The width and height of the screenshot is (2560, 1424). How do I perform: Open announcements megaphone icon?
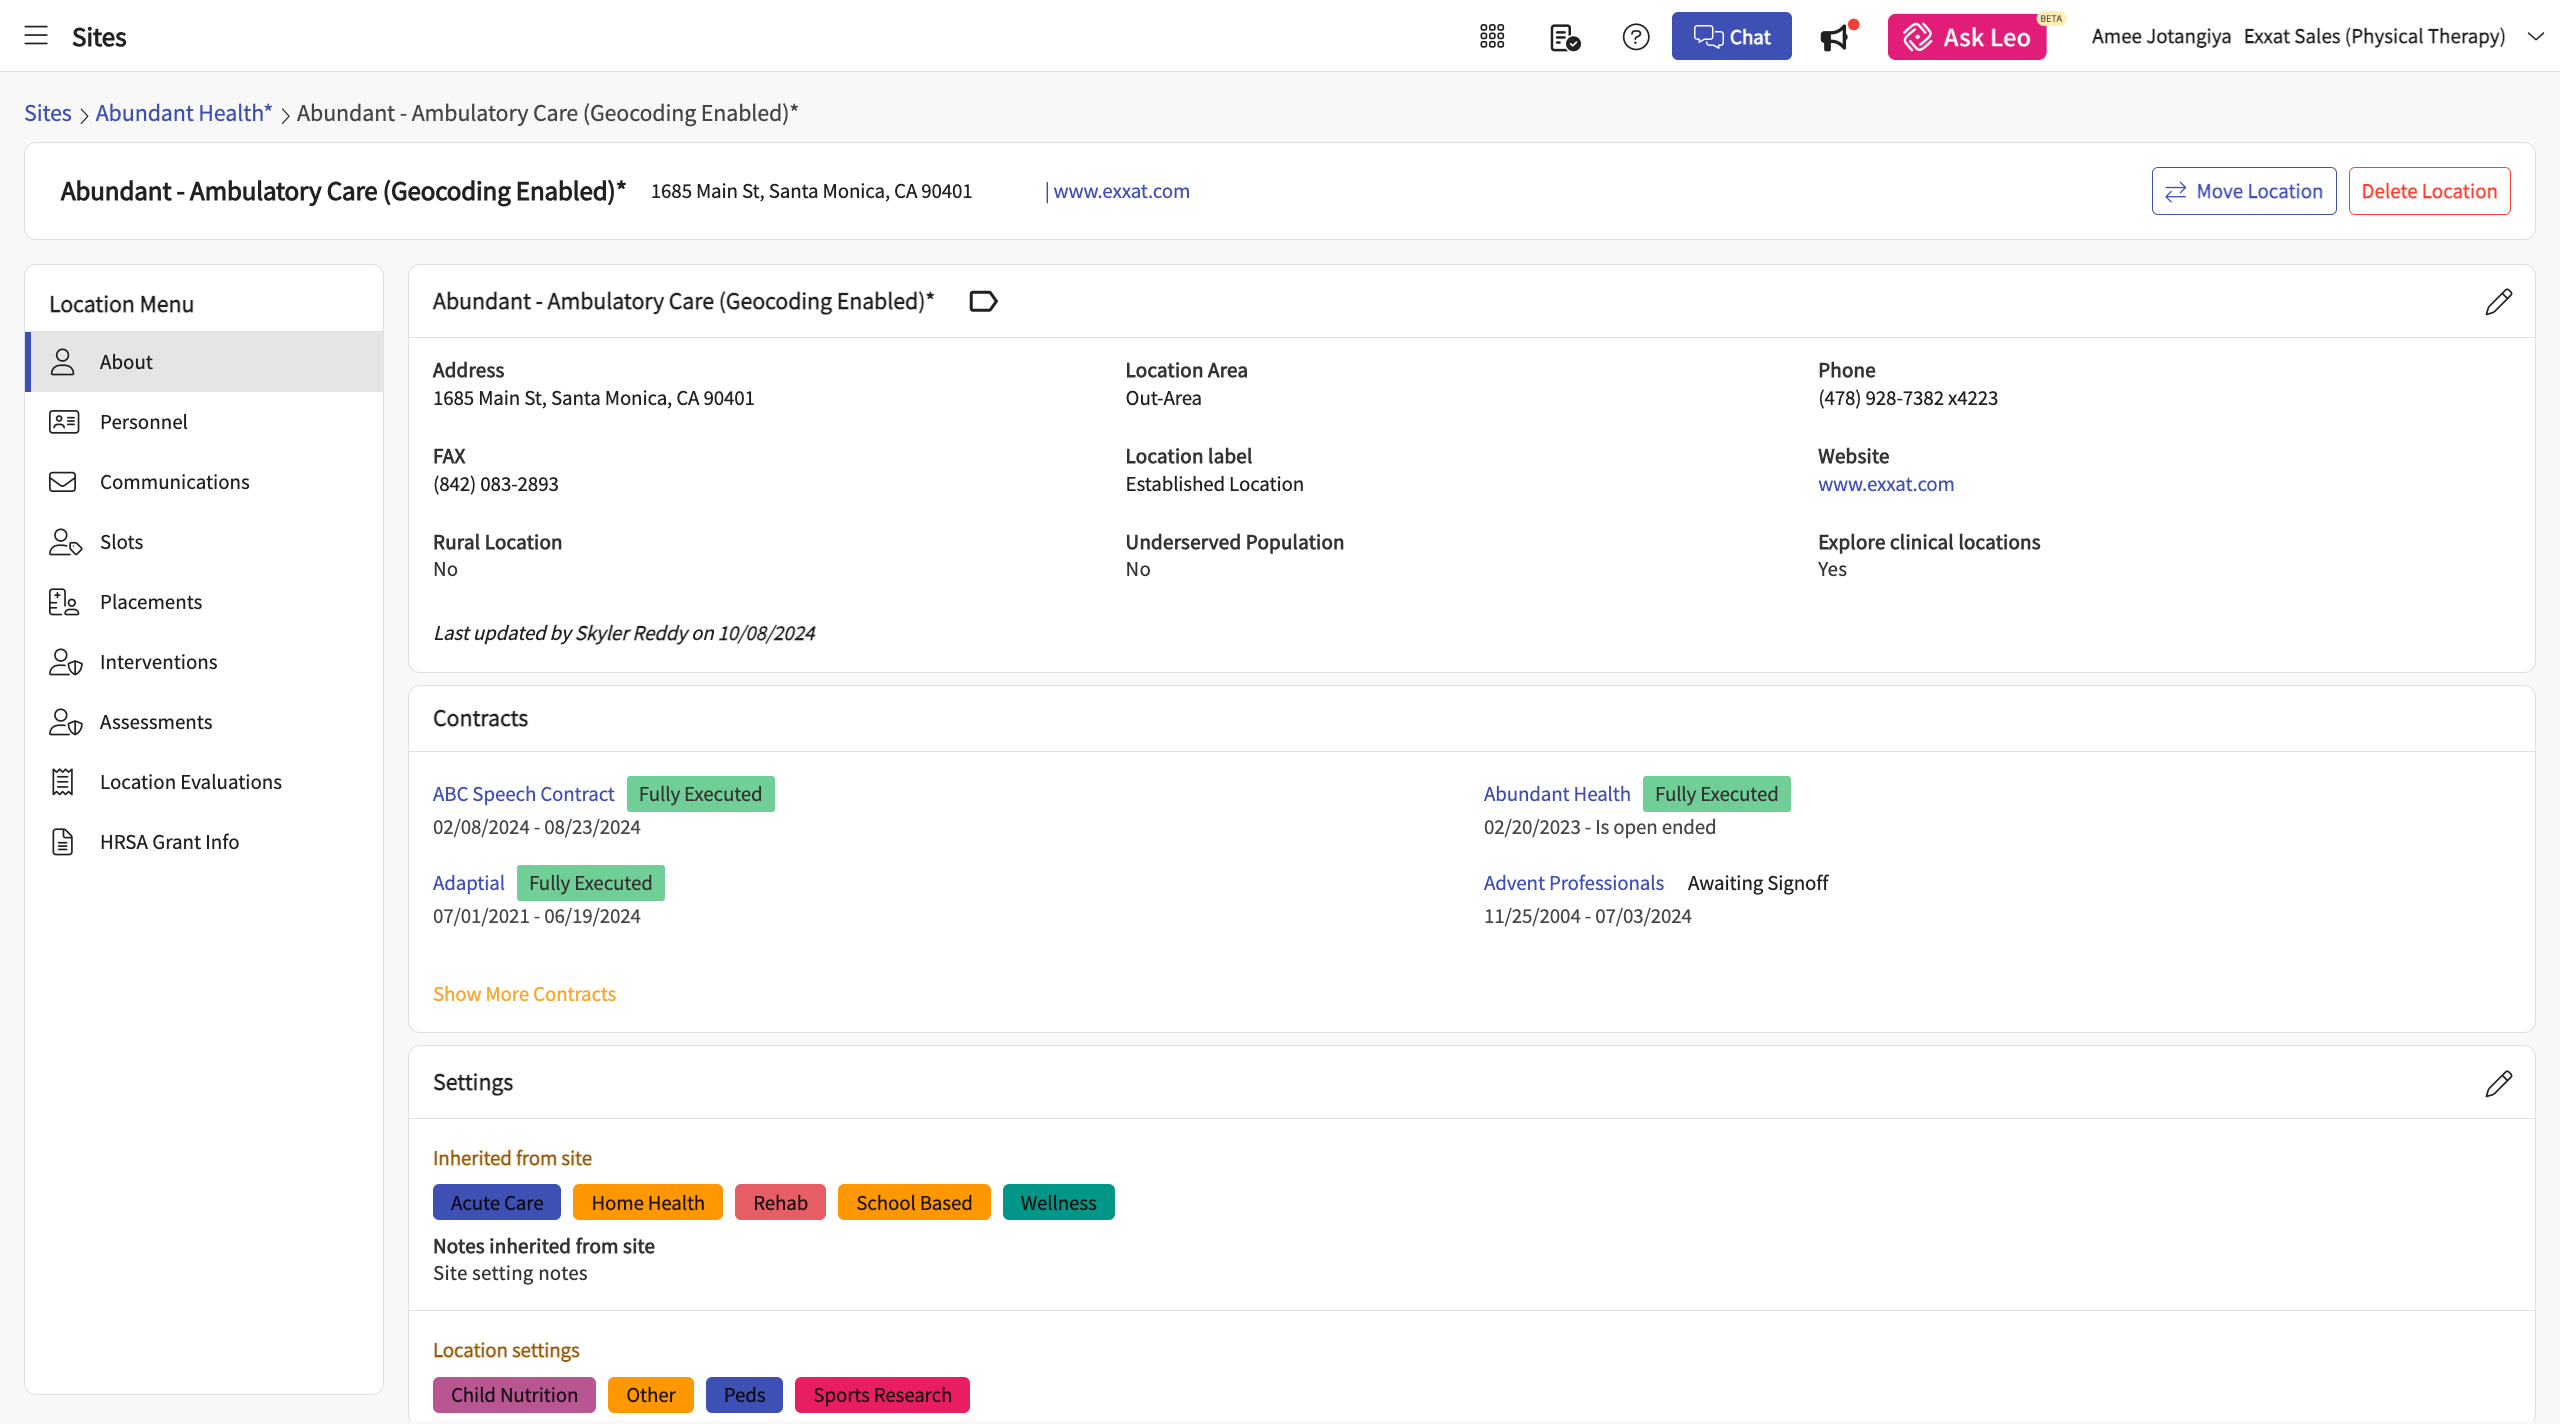[1835, 37]
